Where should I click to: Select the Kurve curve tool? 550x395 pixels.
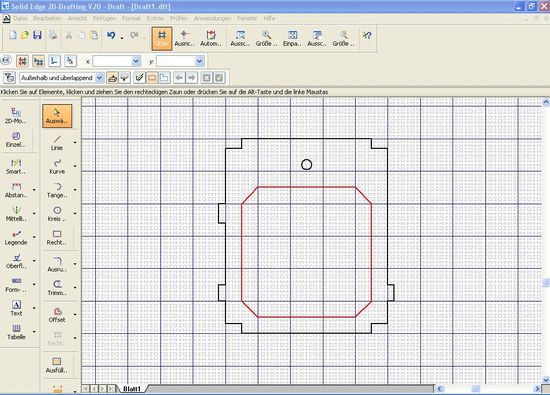tap(57, 167)
